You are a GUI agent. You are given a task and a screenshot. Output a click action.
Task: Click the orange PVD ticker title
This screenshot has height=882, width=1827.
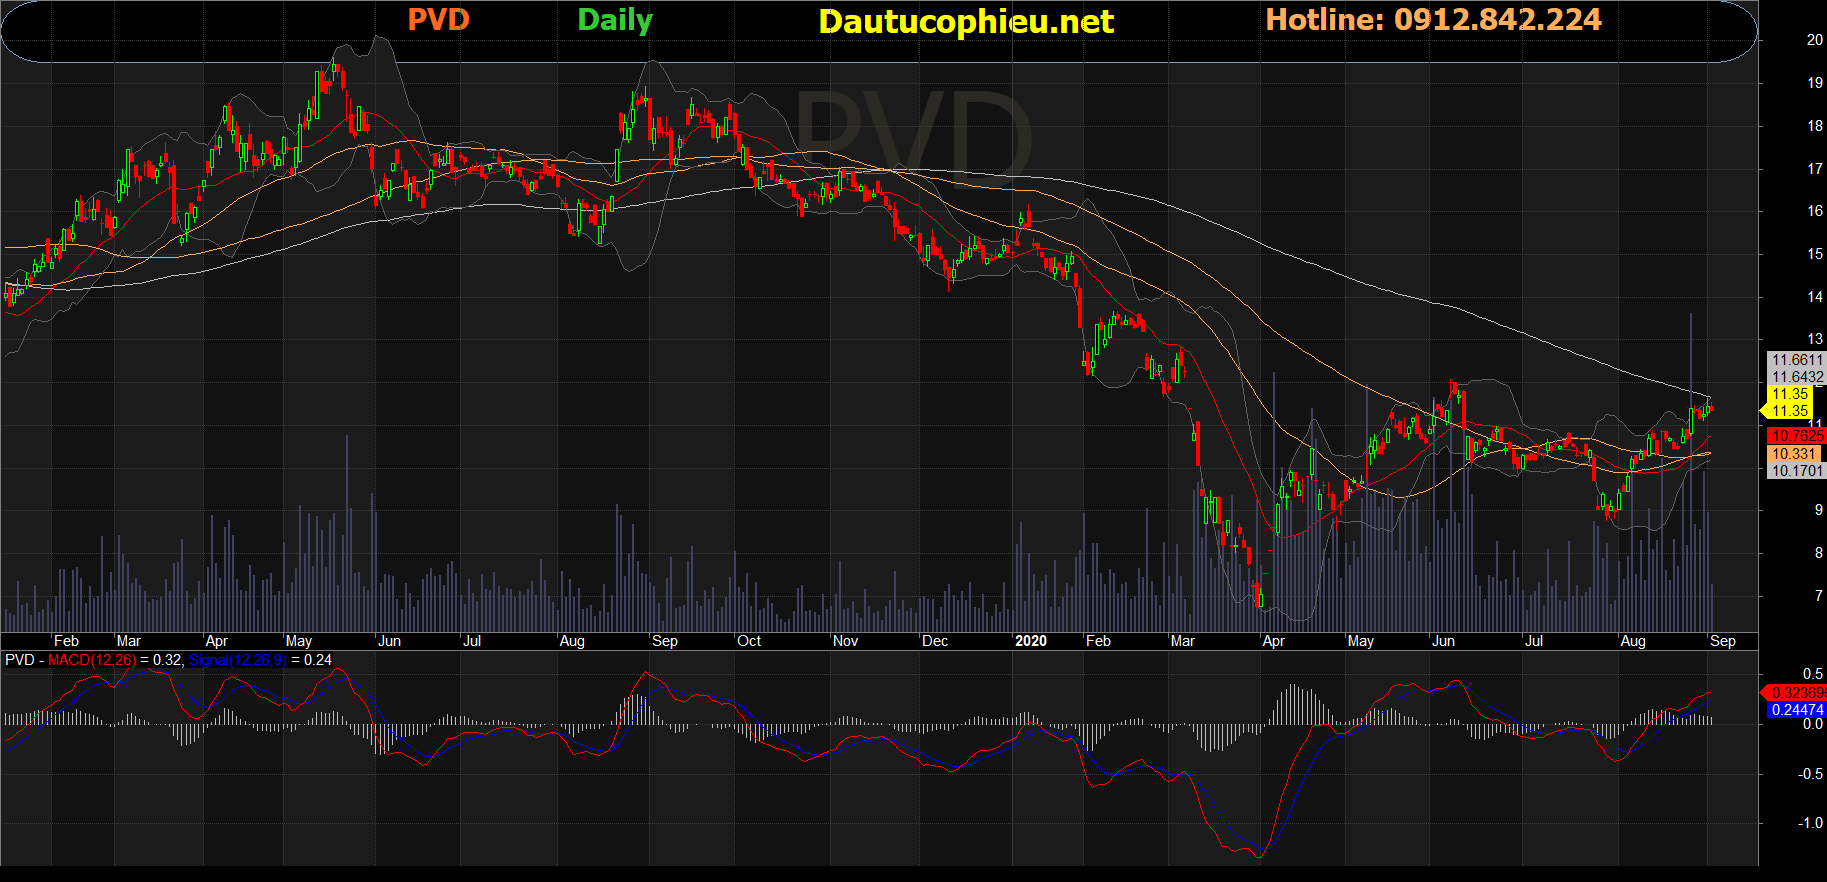pyautogui.click(x=438, y=20)
